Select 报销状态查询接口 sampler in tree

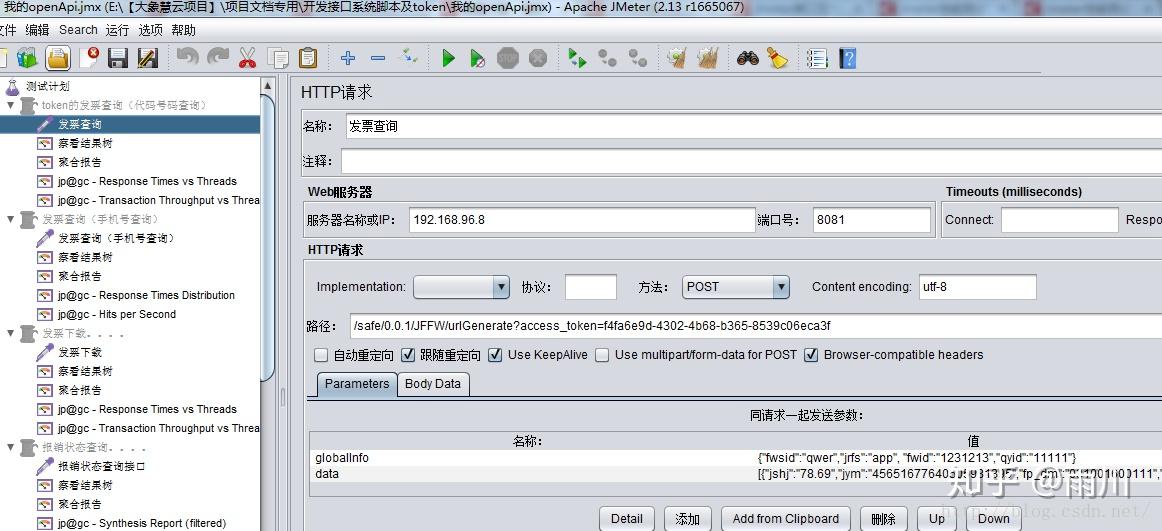pos(102,467)
